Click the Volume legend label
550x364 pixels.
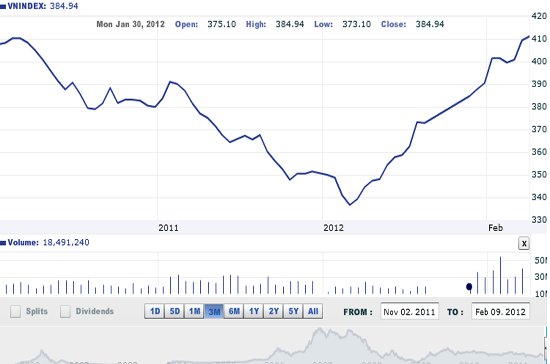tap(23, 243)
